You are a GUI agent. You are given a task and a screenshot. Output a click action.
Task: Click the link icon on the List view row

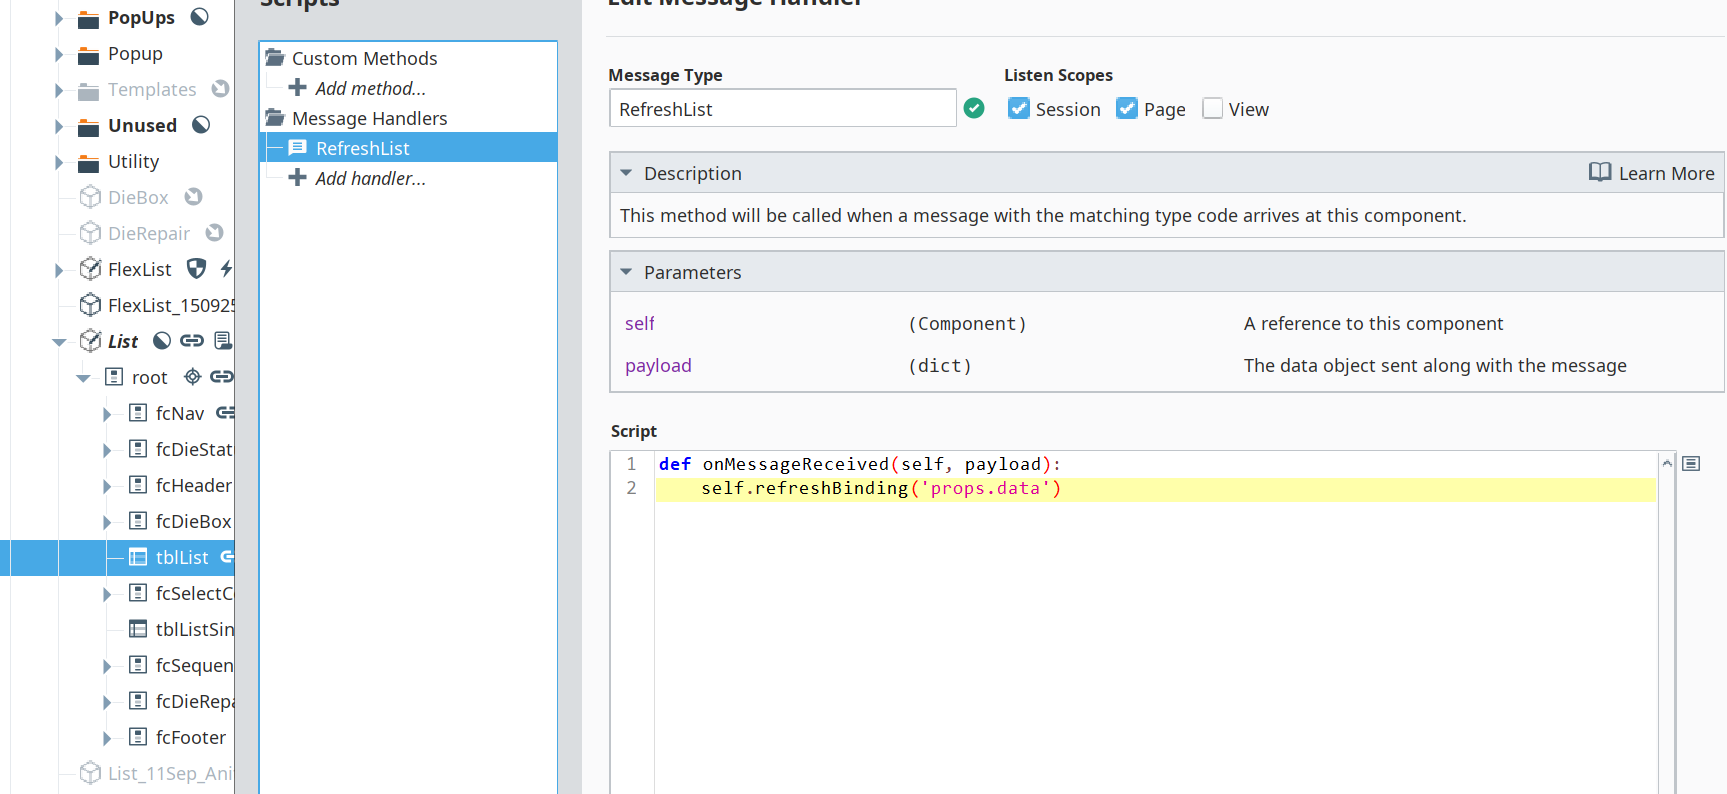click(192, 341)
